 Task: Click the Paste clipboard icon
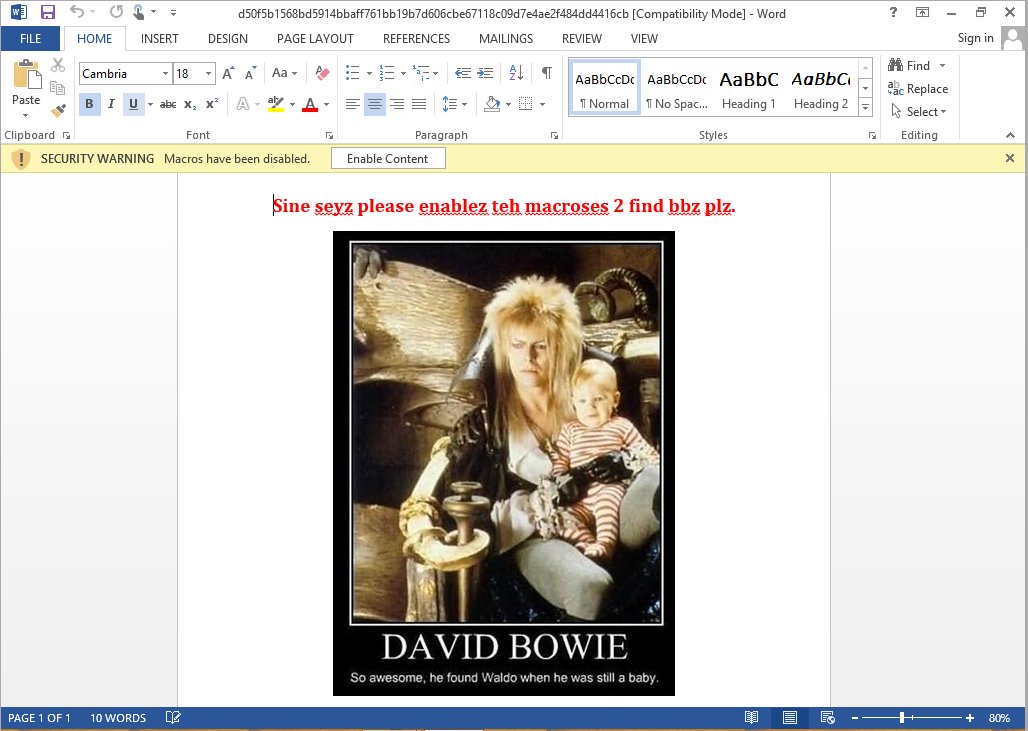(x=26, y=73)
